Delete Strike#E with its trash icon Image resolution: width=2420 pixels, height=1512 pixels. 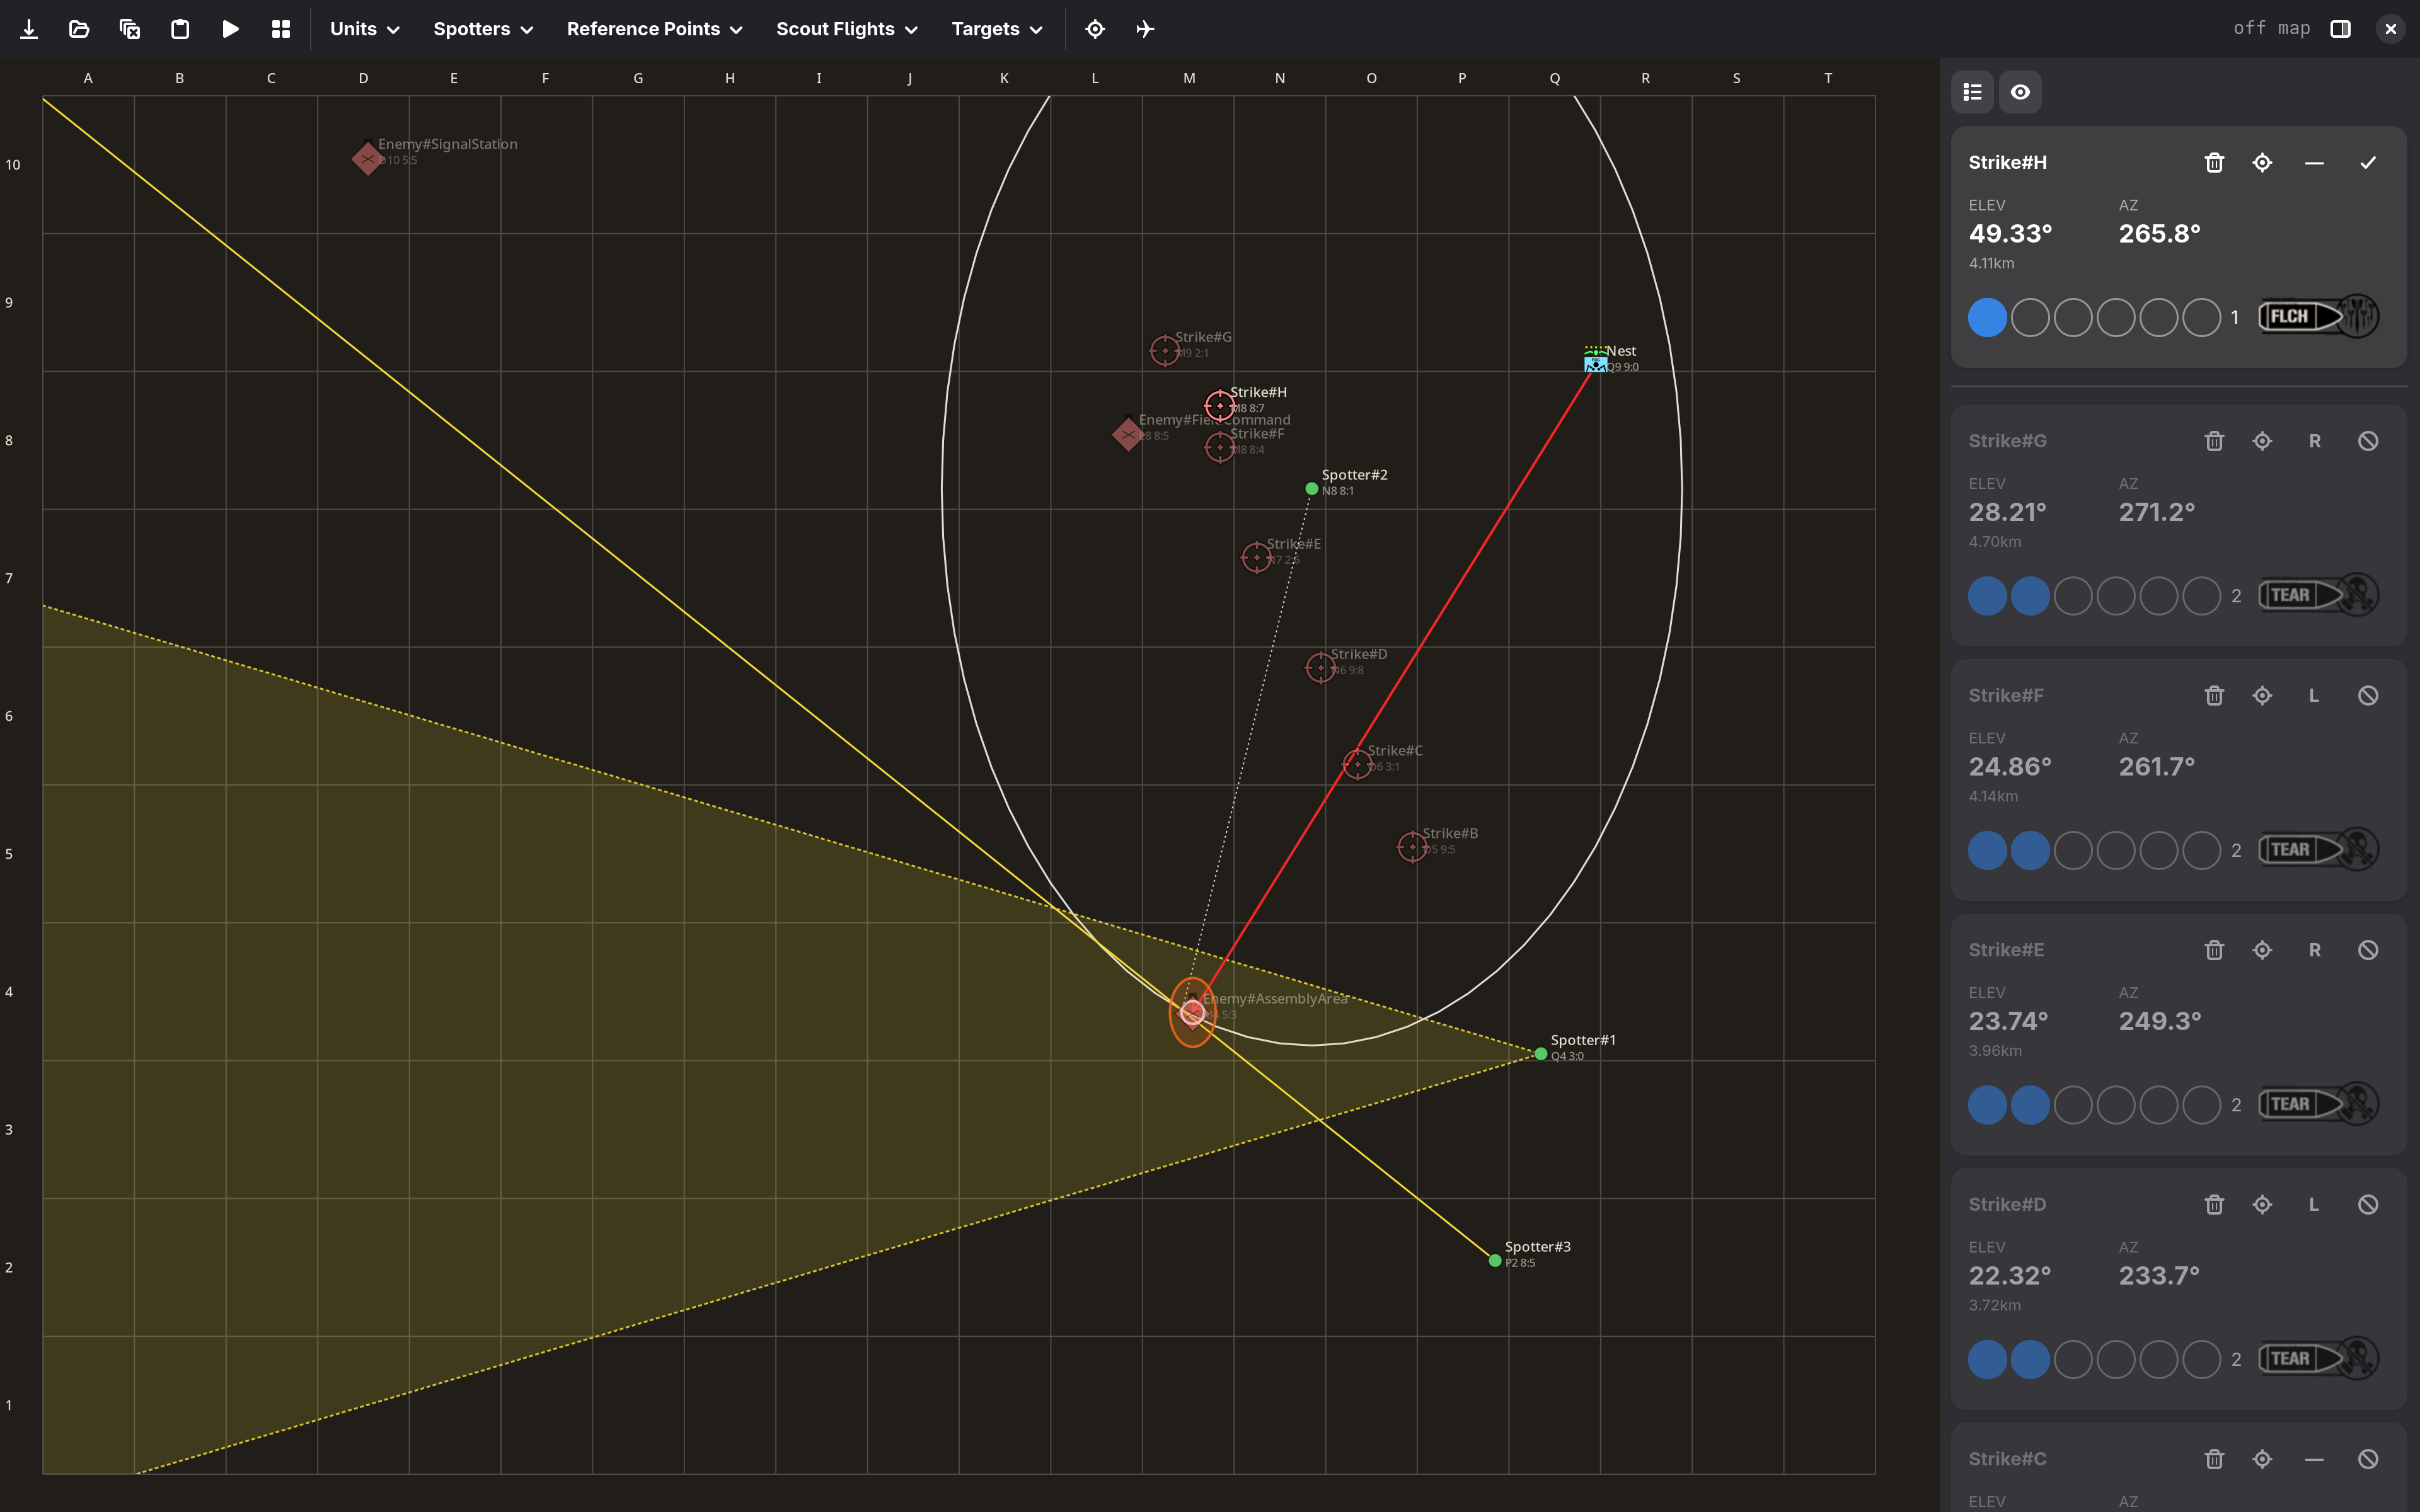2214,950
